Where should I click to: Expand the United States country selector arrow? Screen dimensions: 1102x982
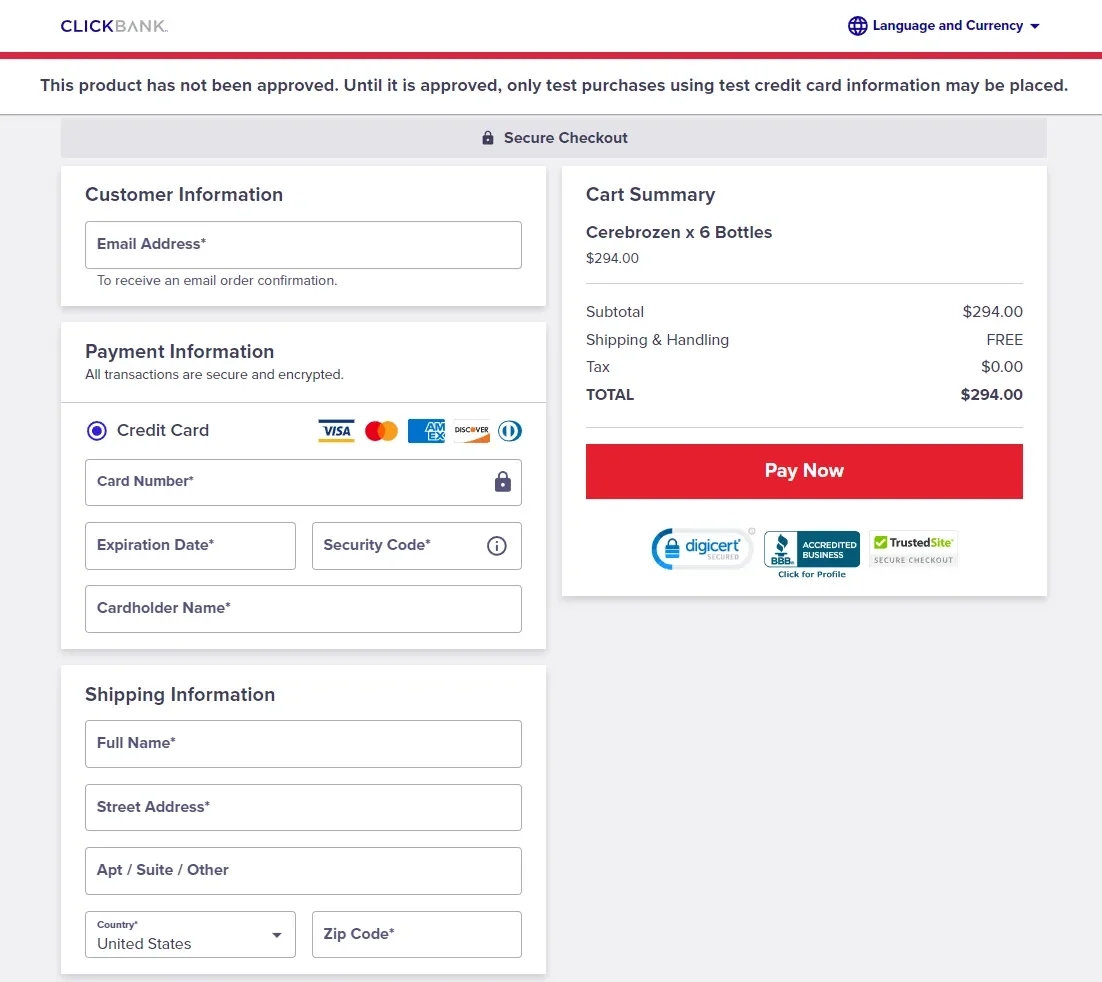coord(276,934)
